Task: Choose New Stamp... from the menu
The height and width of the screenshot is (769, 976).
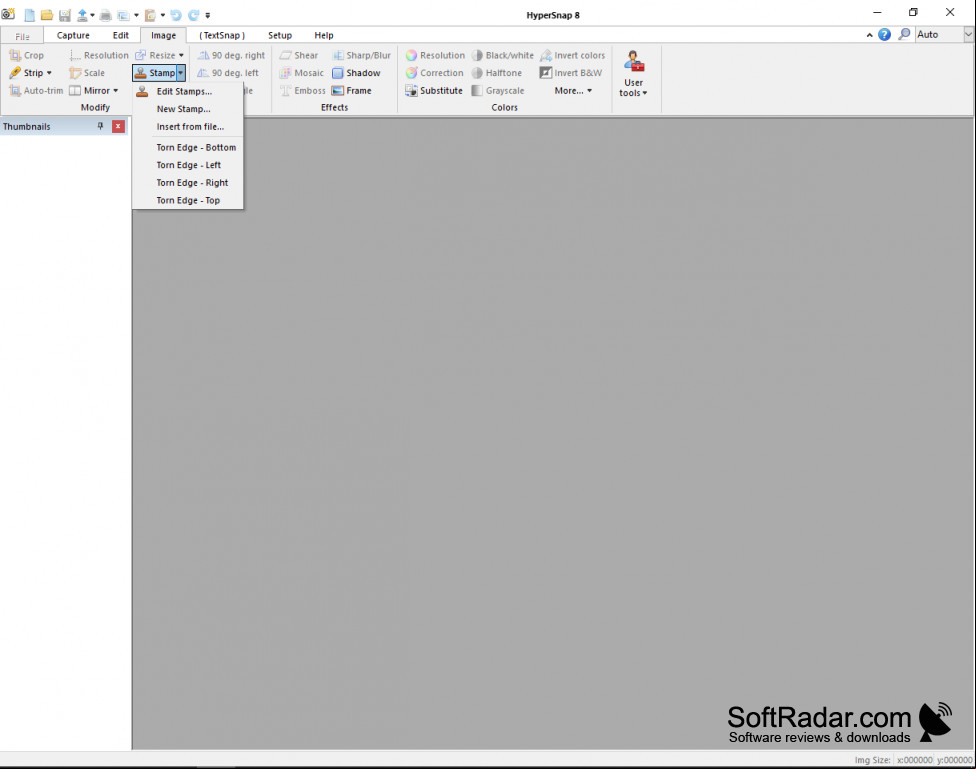Action: (x=188, y=109)
